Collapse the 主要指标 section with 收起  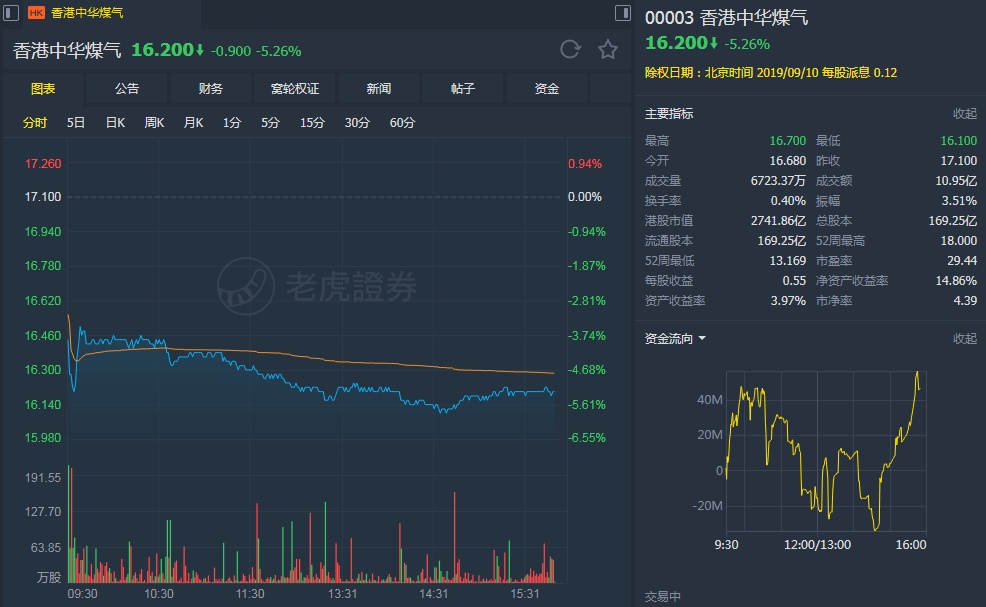tap(965, 114)
